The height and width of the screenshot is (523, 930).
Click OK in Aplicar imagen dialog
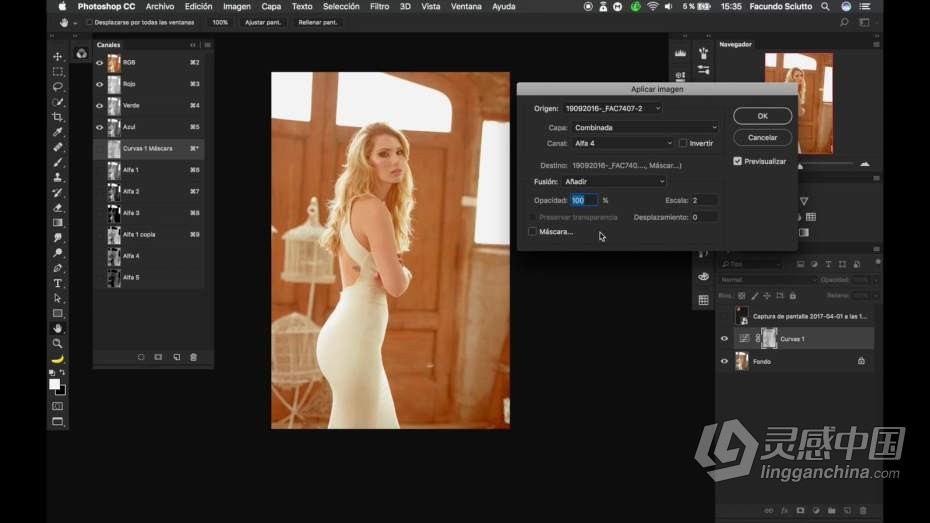point(763,116)
